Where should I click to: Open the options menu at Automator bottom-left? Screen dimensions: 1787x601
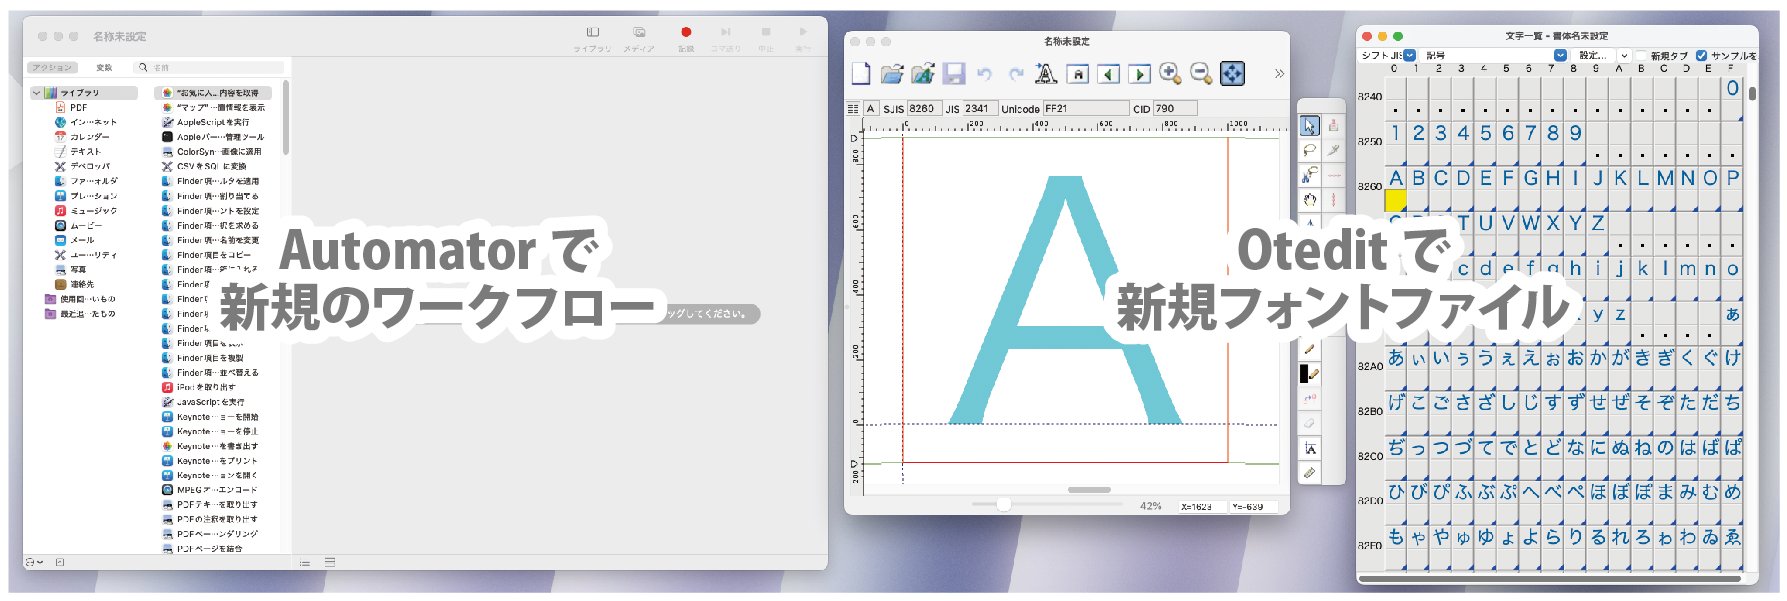pyautogui.click(x=34, y=562)
